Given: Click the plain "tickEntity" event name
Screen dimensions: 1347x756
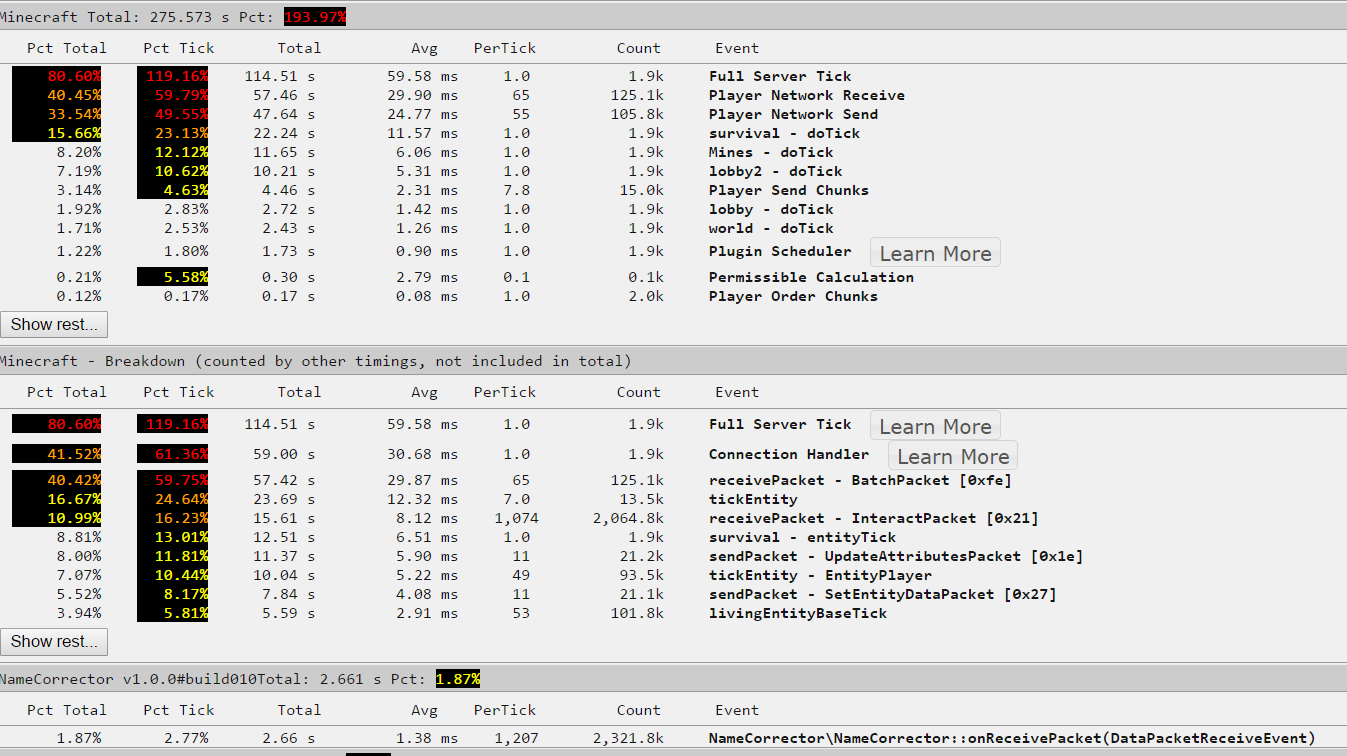Looking at the screenshot, I should [753, 499].
